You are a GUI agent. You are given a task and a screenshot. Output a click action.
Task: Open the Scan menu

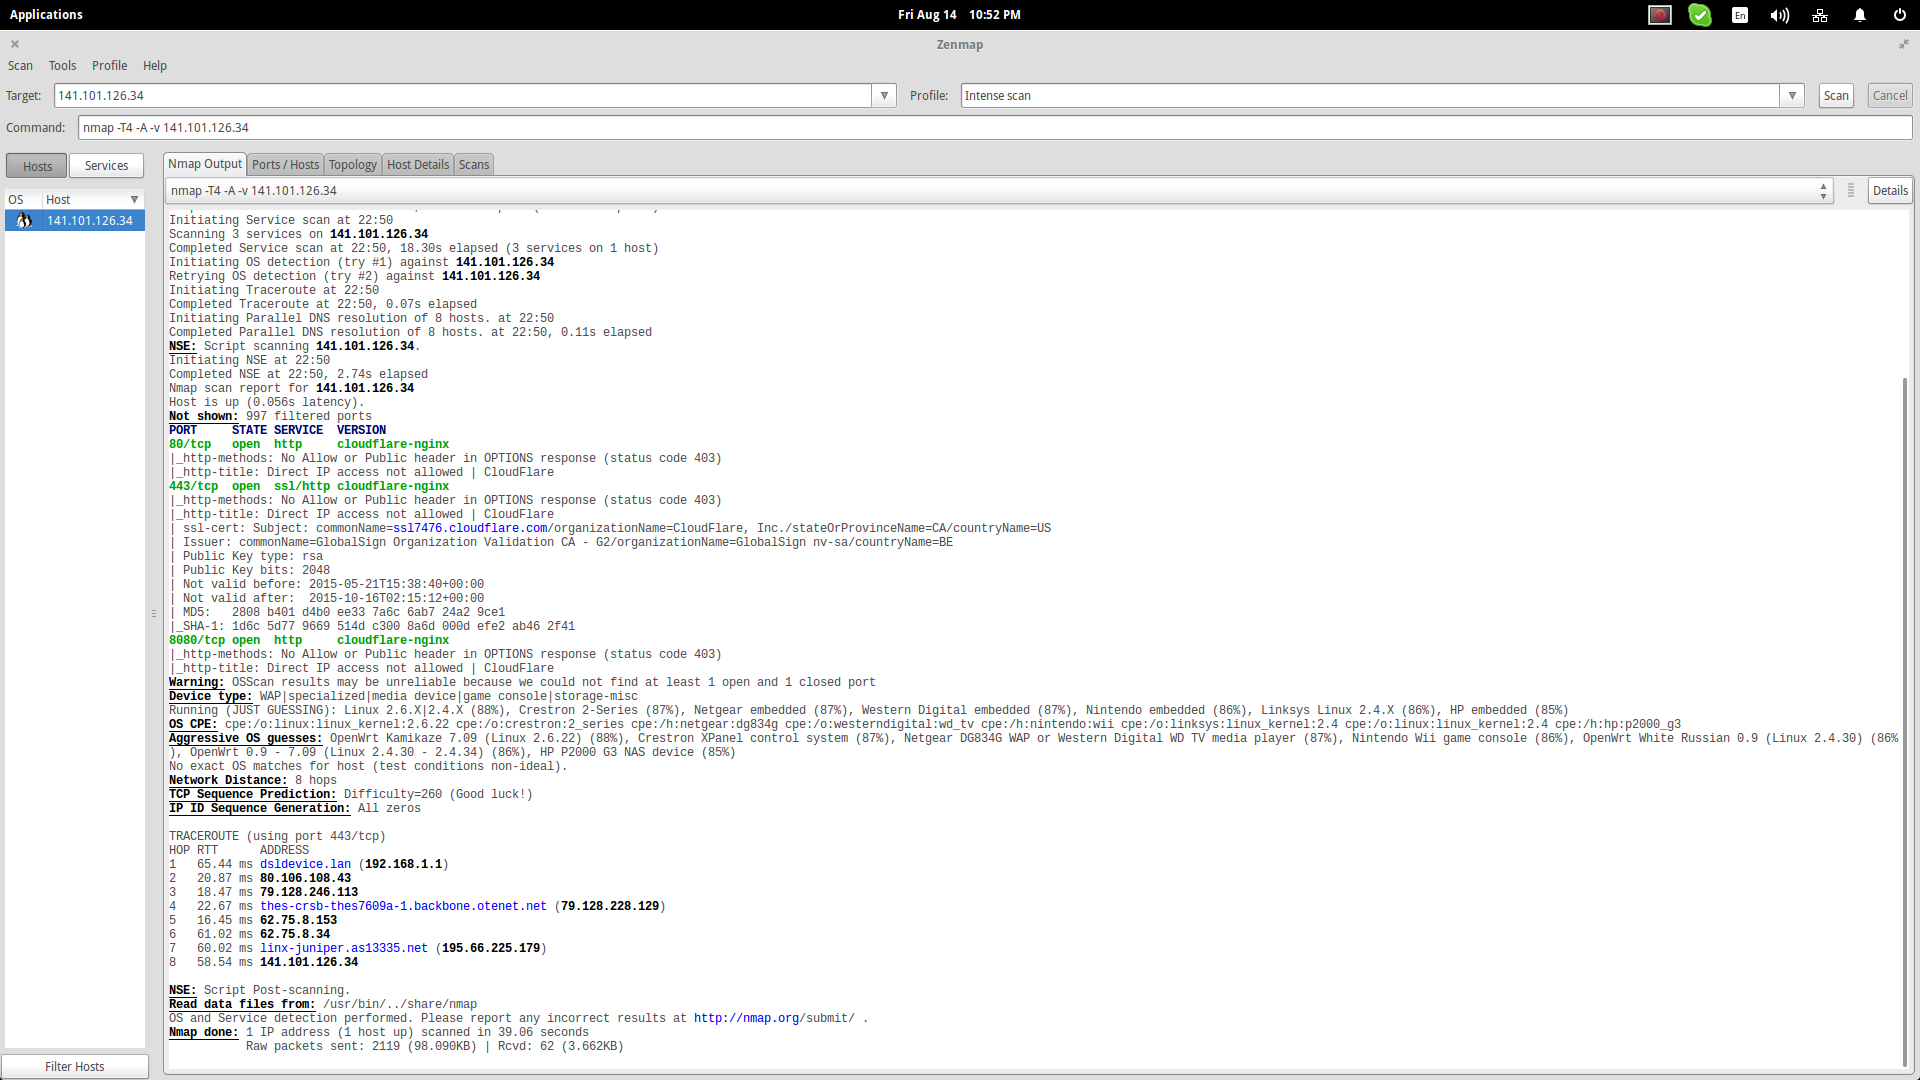click(x=20, y=66)
